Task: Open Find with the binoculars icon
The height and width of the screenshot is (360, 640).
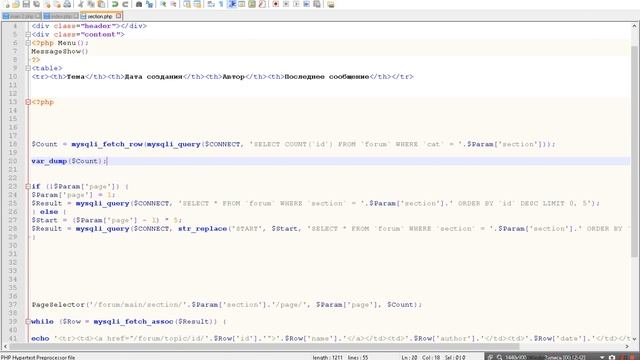Action: 139,4
